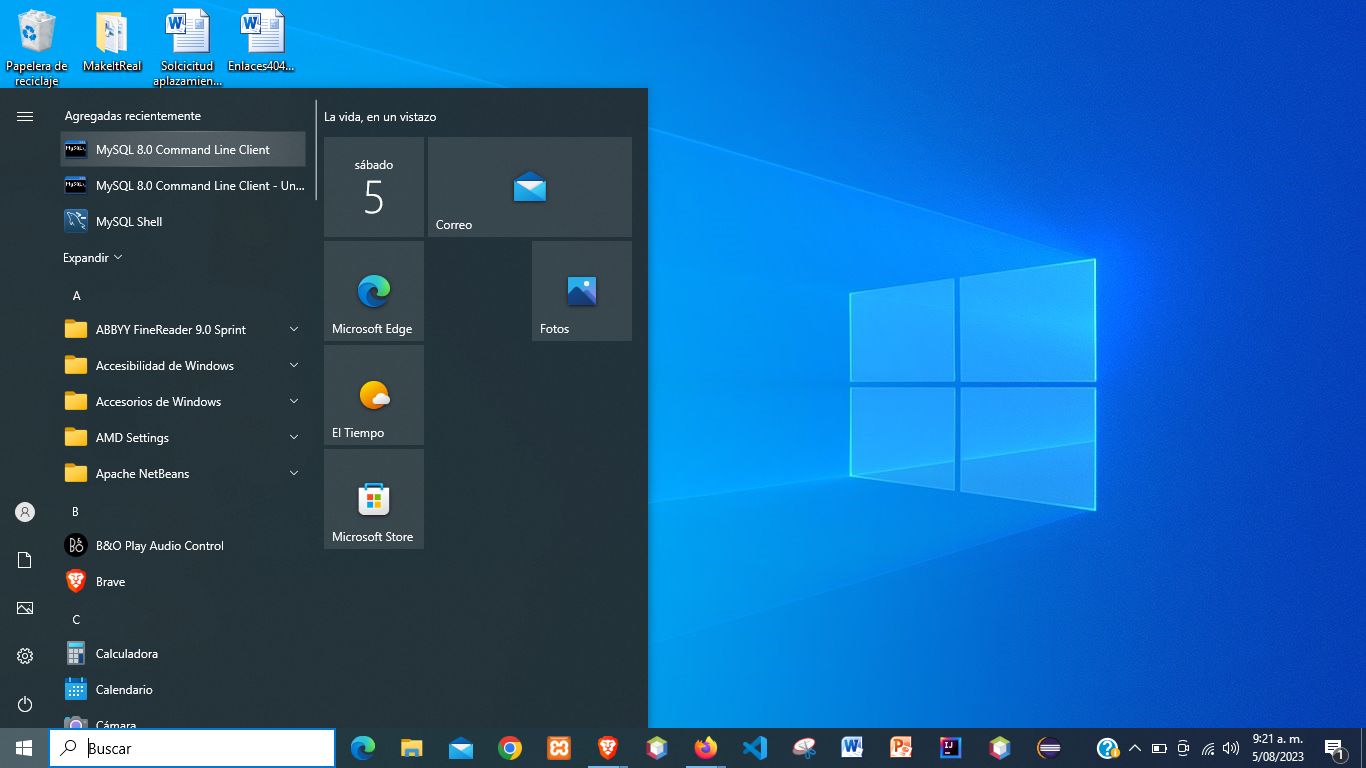The width and height of the screenshot is (1366, 768).
Task: Open the Correo mail tile
Action: click(x=530, y=187)
